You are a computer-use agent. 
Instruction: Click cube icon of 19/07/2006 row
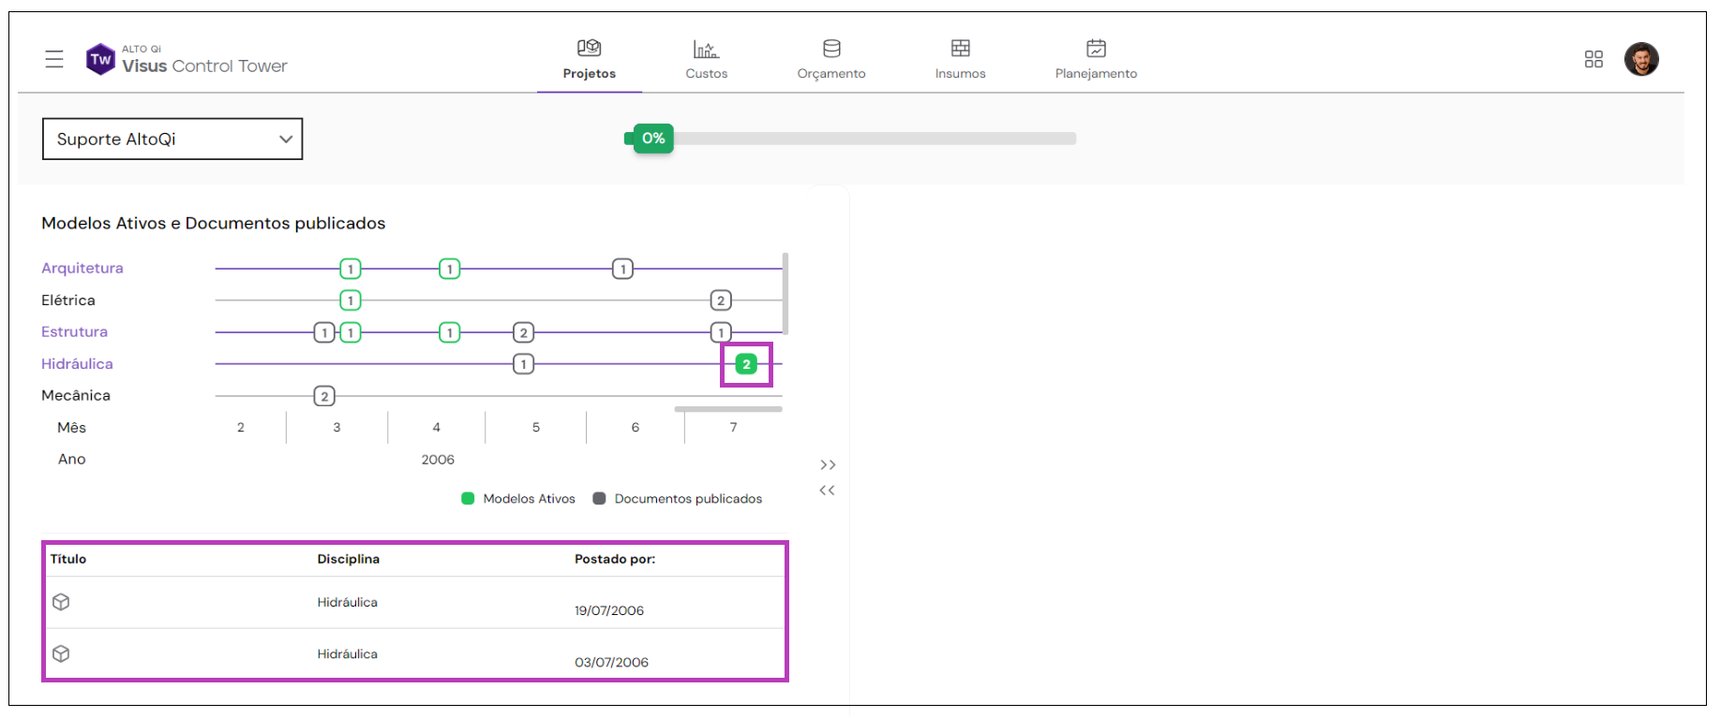(61, 602)
